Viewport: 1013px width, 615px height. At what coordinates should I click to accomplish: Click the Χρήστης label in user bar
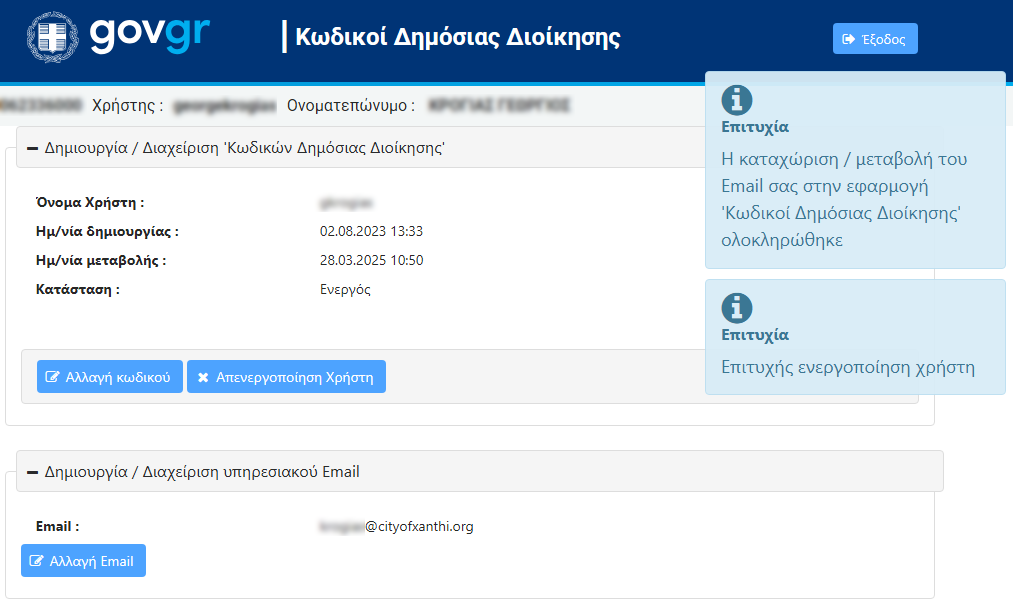127,105
